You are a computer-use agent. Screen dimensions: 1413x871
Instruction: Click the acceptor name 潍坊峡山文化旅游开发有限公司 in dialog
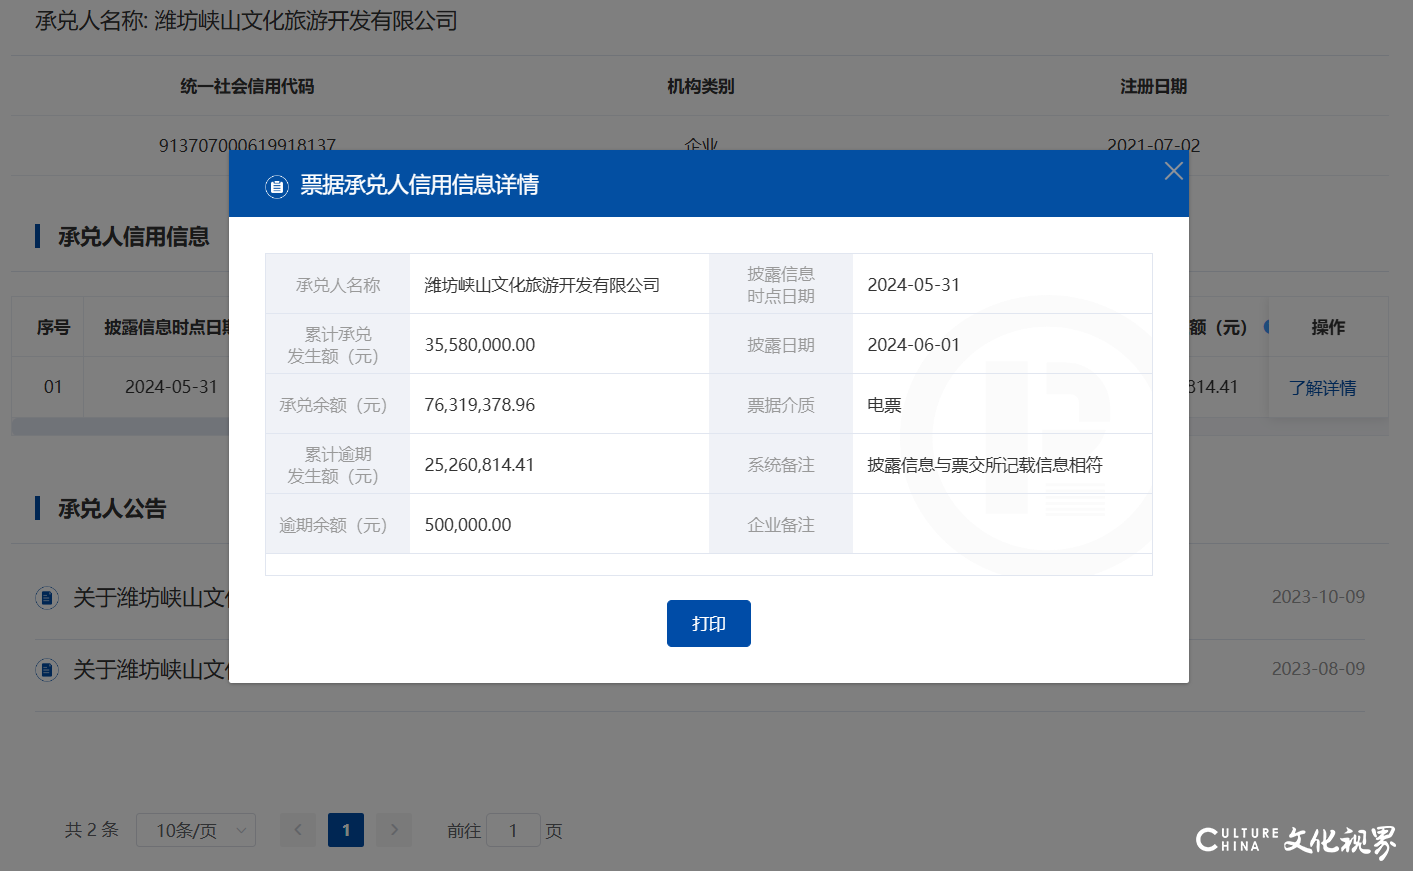tap(542, 285)
